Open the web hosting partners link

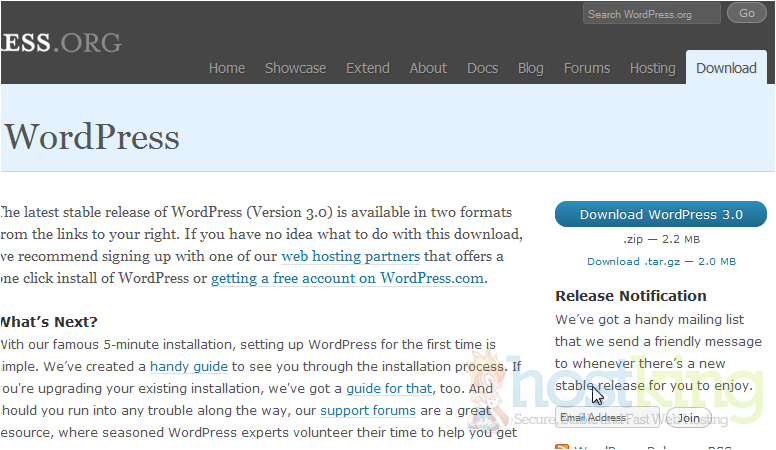pyautogui.click(x=350, y=256)
